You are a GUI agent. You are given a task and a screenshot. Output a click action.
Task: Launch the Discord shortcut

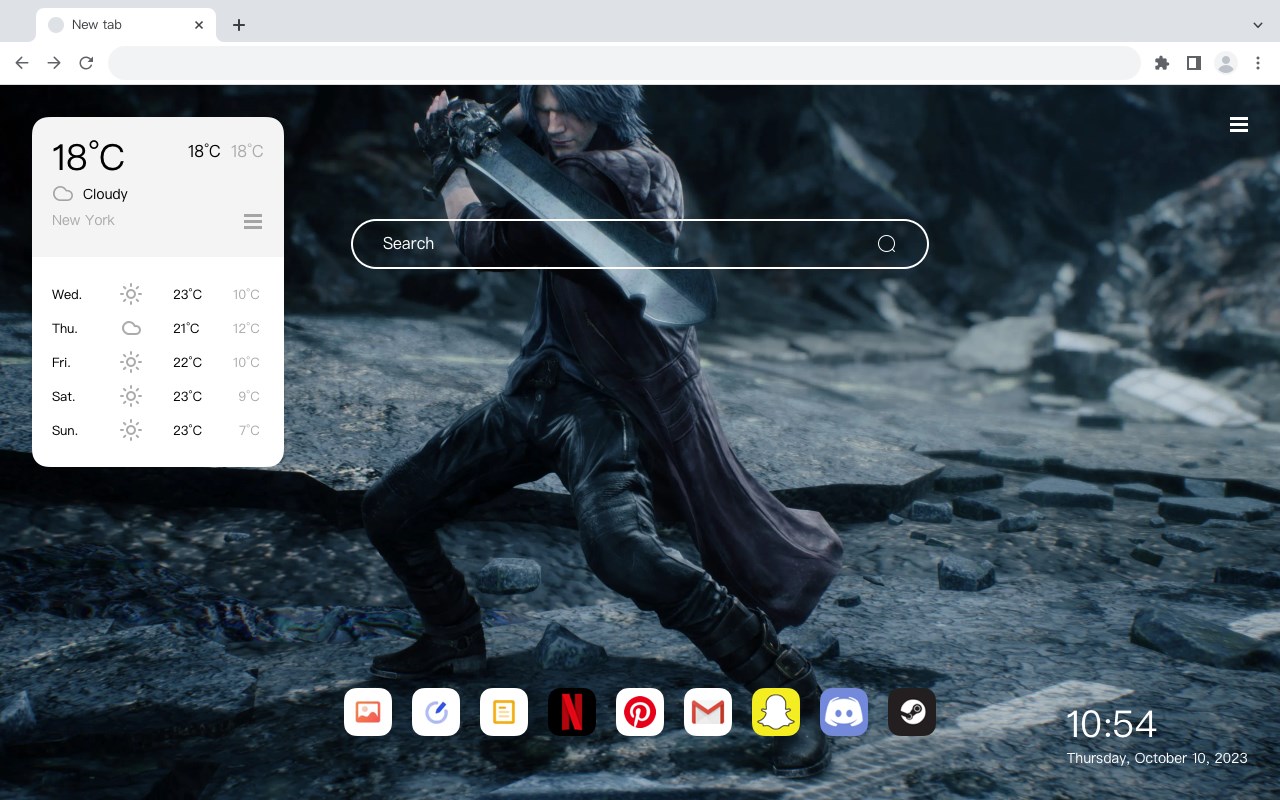tap(844, 712)
